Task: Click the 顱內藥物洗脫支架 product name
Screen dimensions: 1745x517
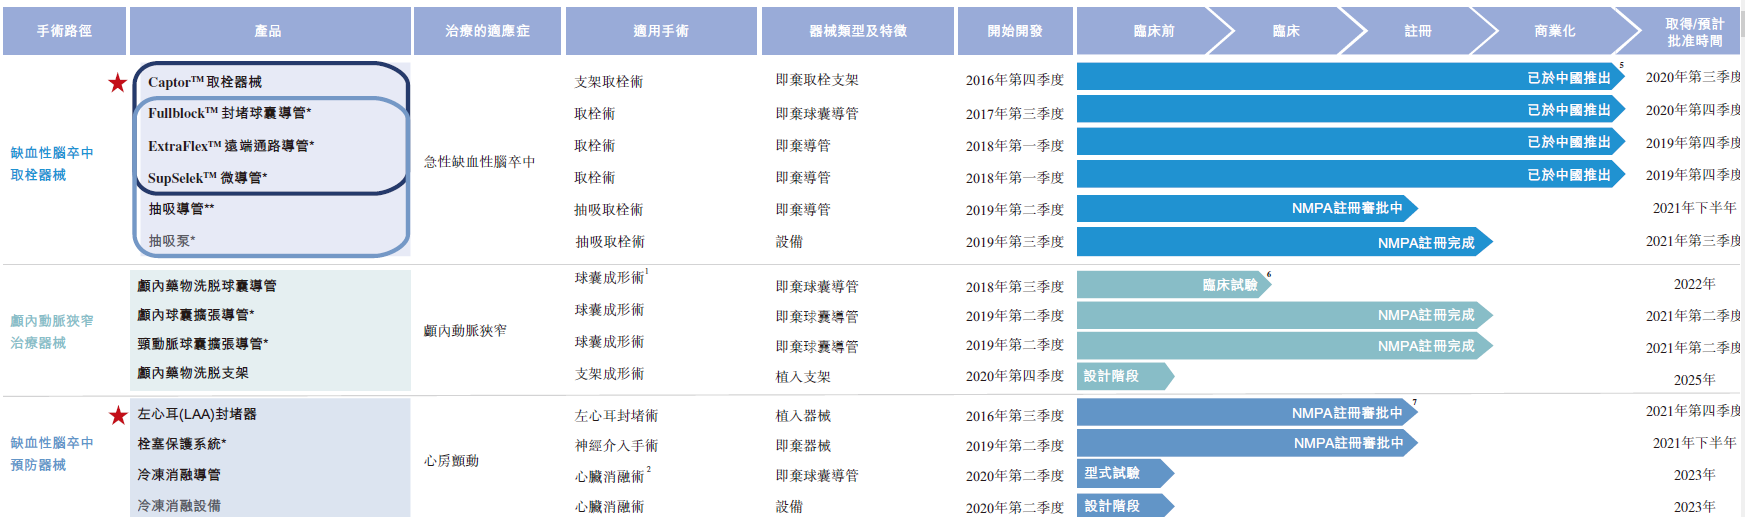Action: click(x=193, y=373)
